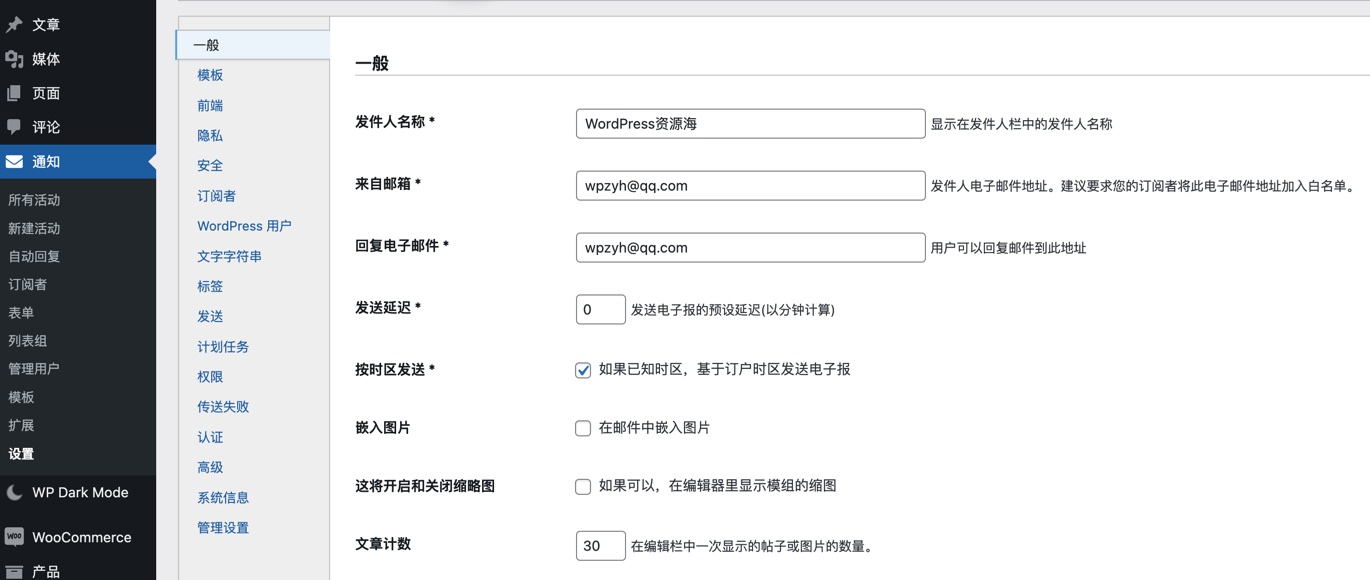This screenshot has height=580, width=1370.
Task: Click the product box icon next to 产品
Action: point(14,571)
